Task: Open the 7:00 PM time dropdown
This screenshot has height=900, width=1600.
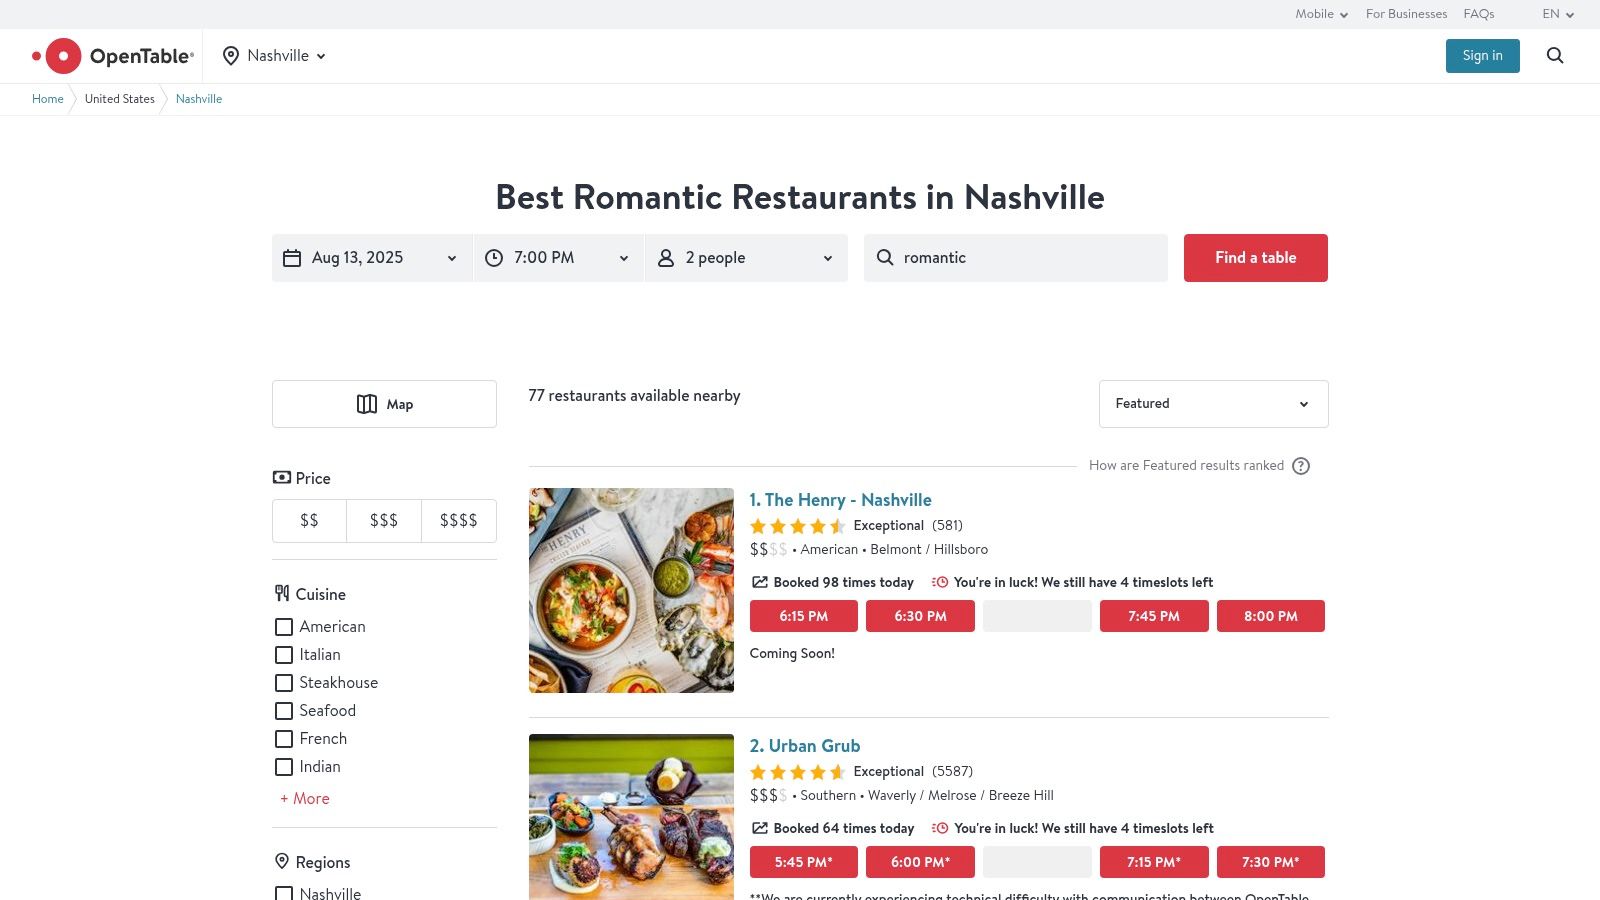Action: coord(559,258)
